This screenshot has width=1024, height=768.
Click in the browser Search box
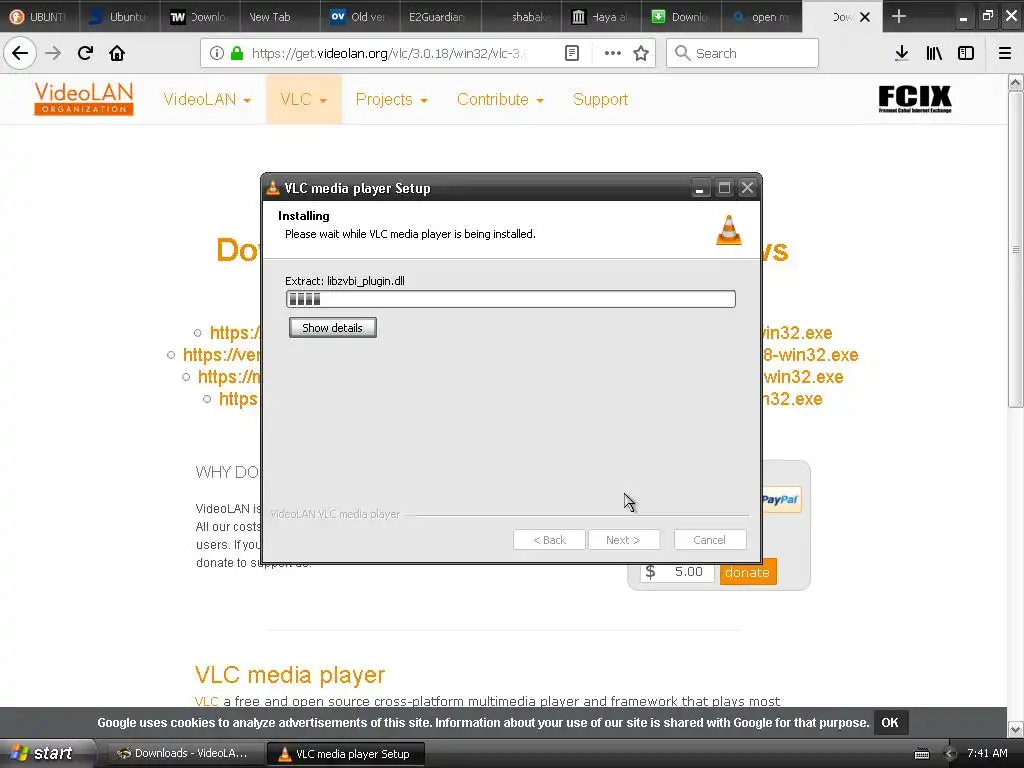coord(742,53)
